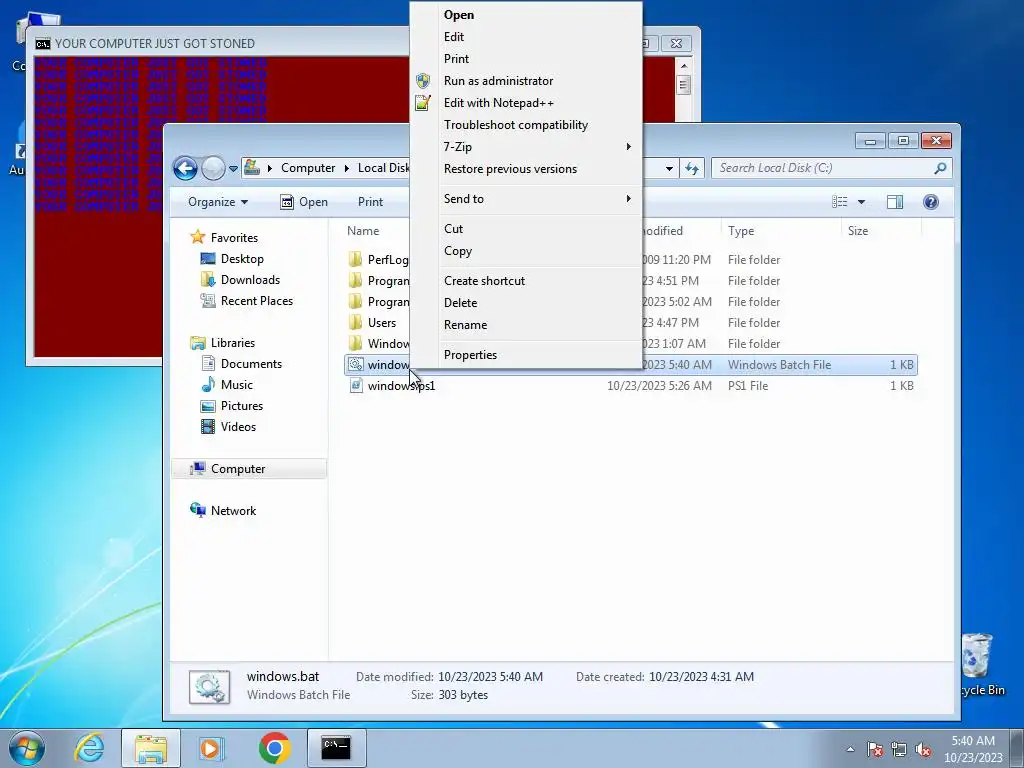1024x768 pixels.
Task: Open Windows Explorer from the taskbar
Action: pos(151,748)
